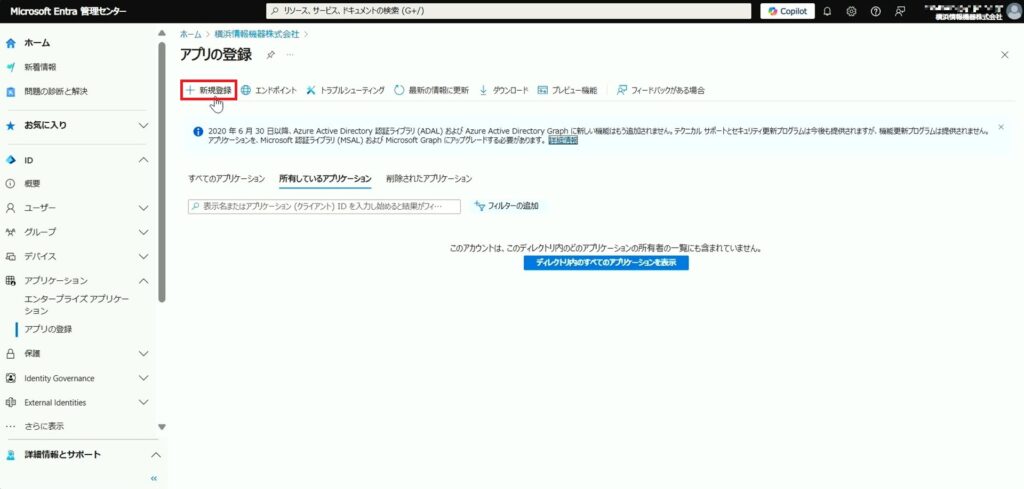
Task: Open the settings gear icon
Action: click(852, 11)
